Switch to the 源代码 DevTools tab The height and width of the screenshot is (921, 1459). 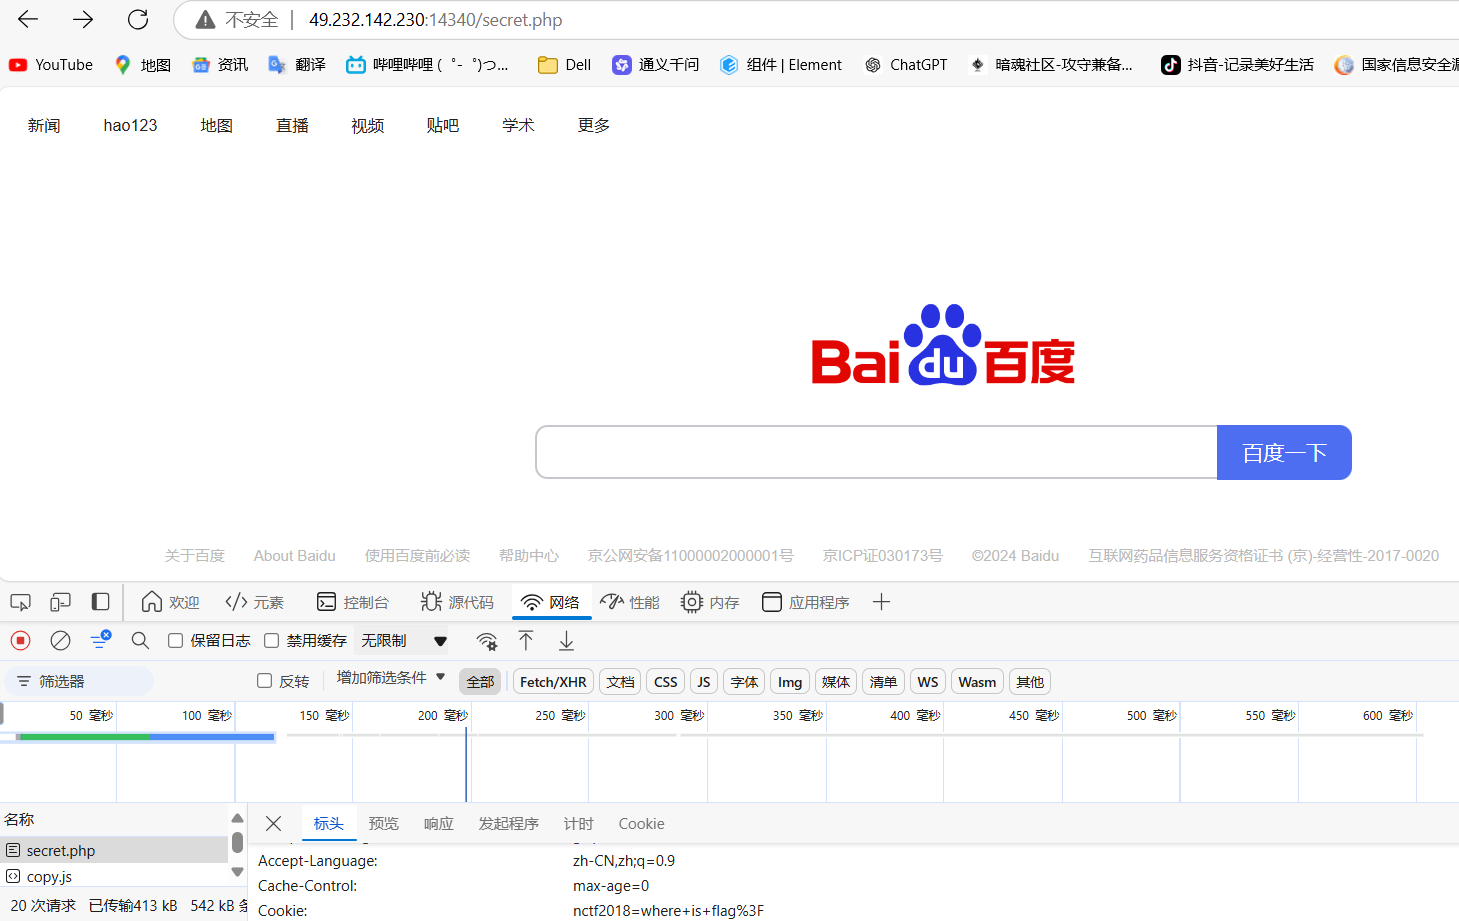click(x=457, y=602)
